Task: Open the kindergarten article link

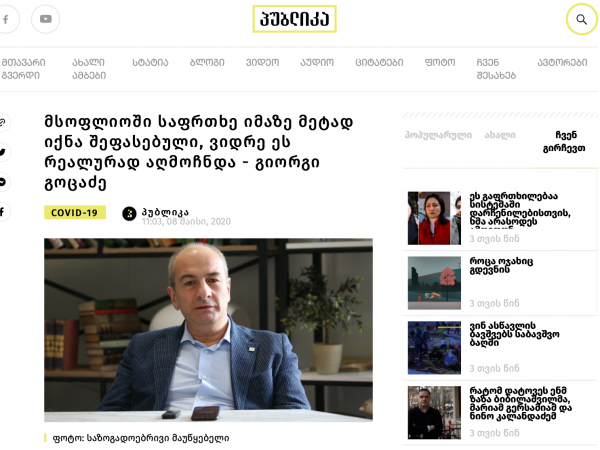Action: click(514, 334)
